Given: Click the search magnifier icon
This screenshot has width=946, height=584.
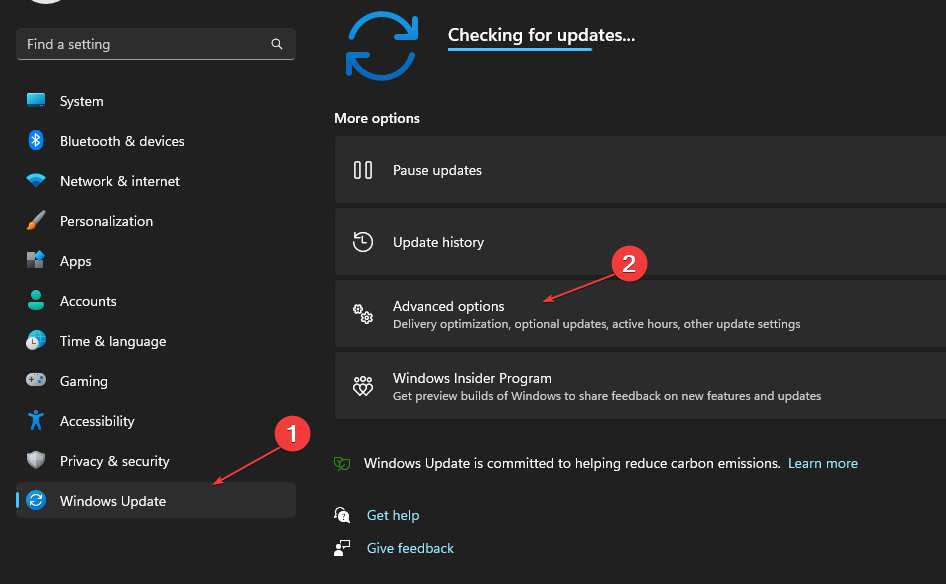Looking at the screenshot, I should tap(277, 45).
